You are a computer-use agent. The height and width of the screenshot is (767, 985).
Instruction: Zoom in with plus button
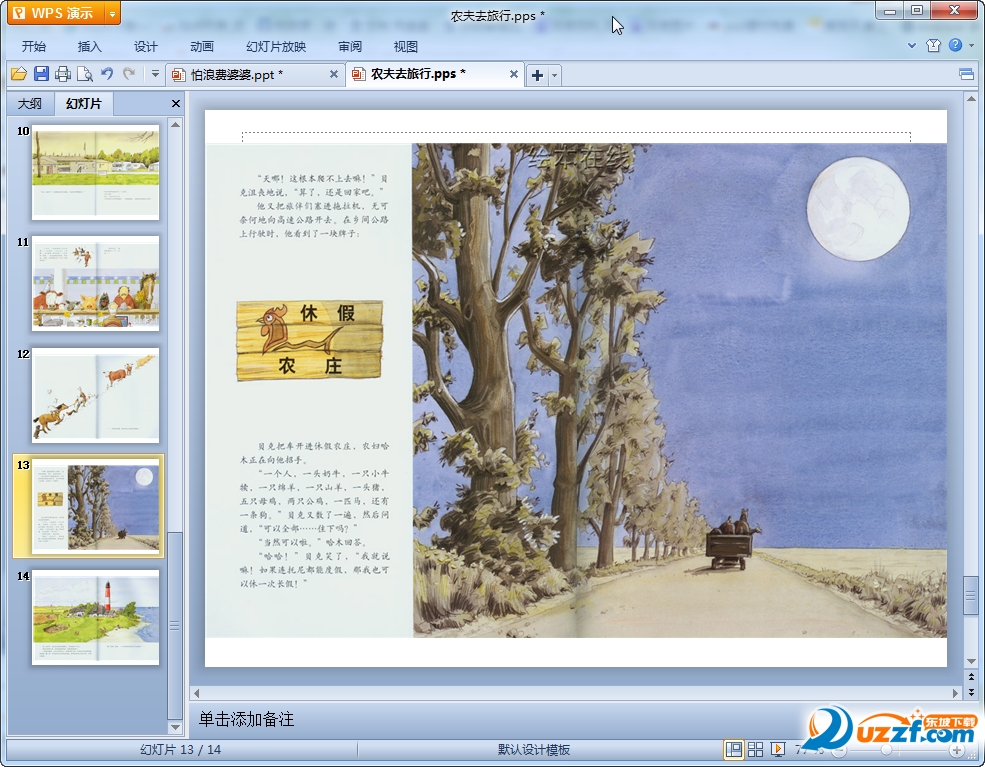click(957, 751)
